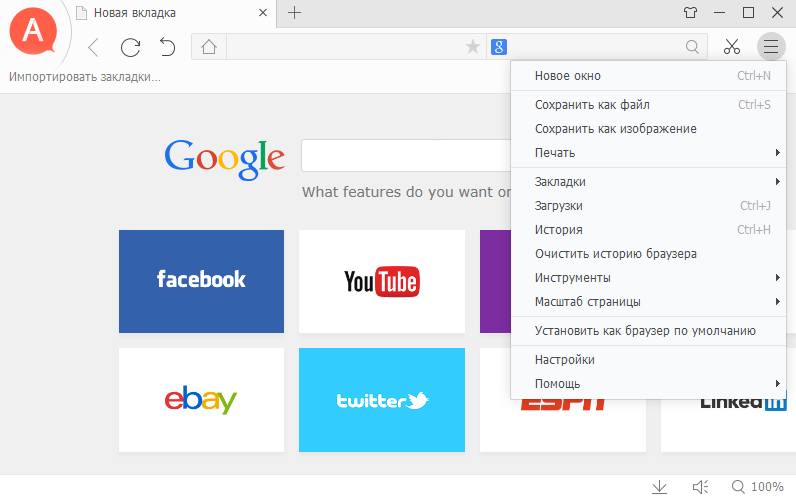The height and width of the screenshot is (498, 796).
Task: Select Сохранить как файл
Action: pos(648,105)
